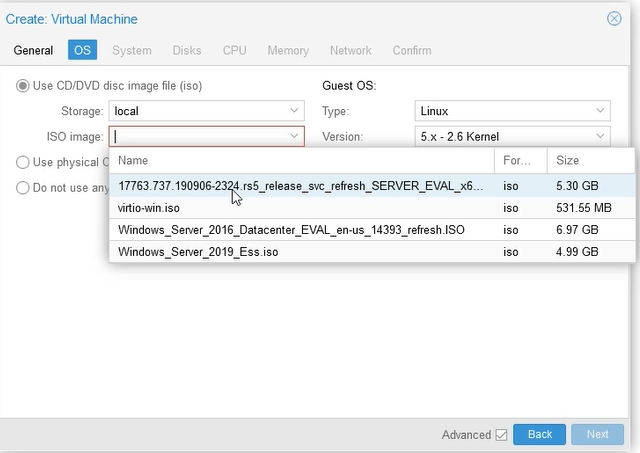Sort the list by Name column header
Image resolution: width=640 pixels, height=453 pixels.
click(300, 160)
